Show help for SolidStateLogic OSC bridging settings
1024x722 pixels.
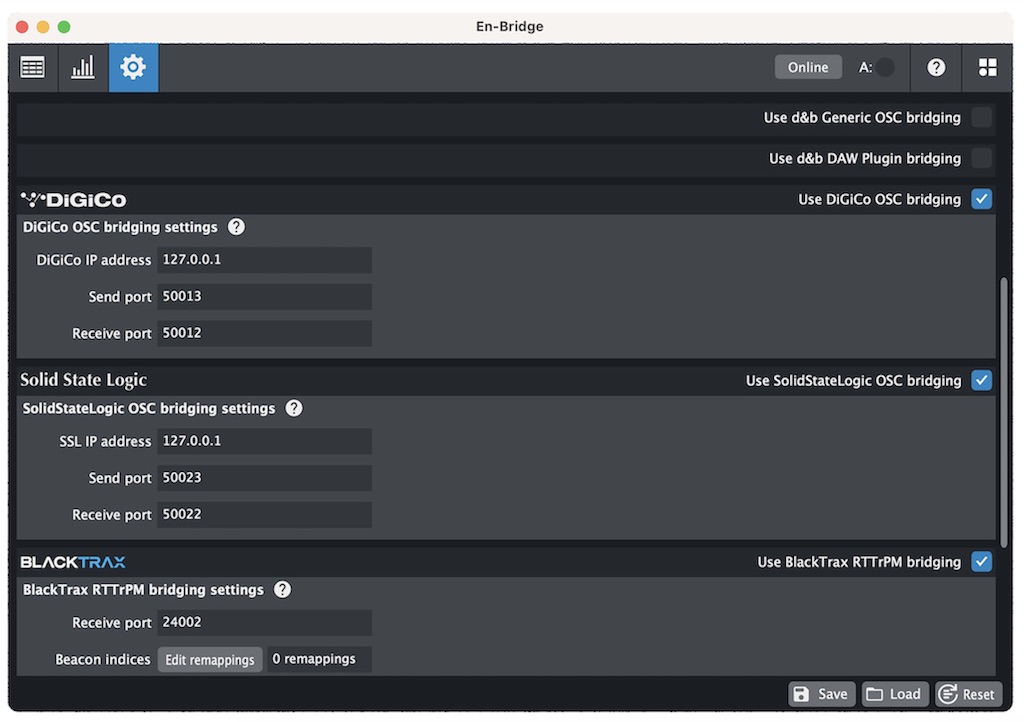tap(294, 408)
